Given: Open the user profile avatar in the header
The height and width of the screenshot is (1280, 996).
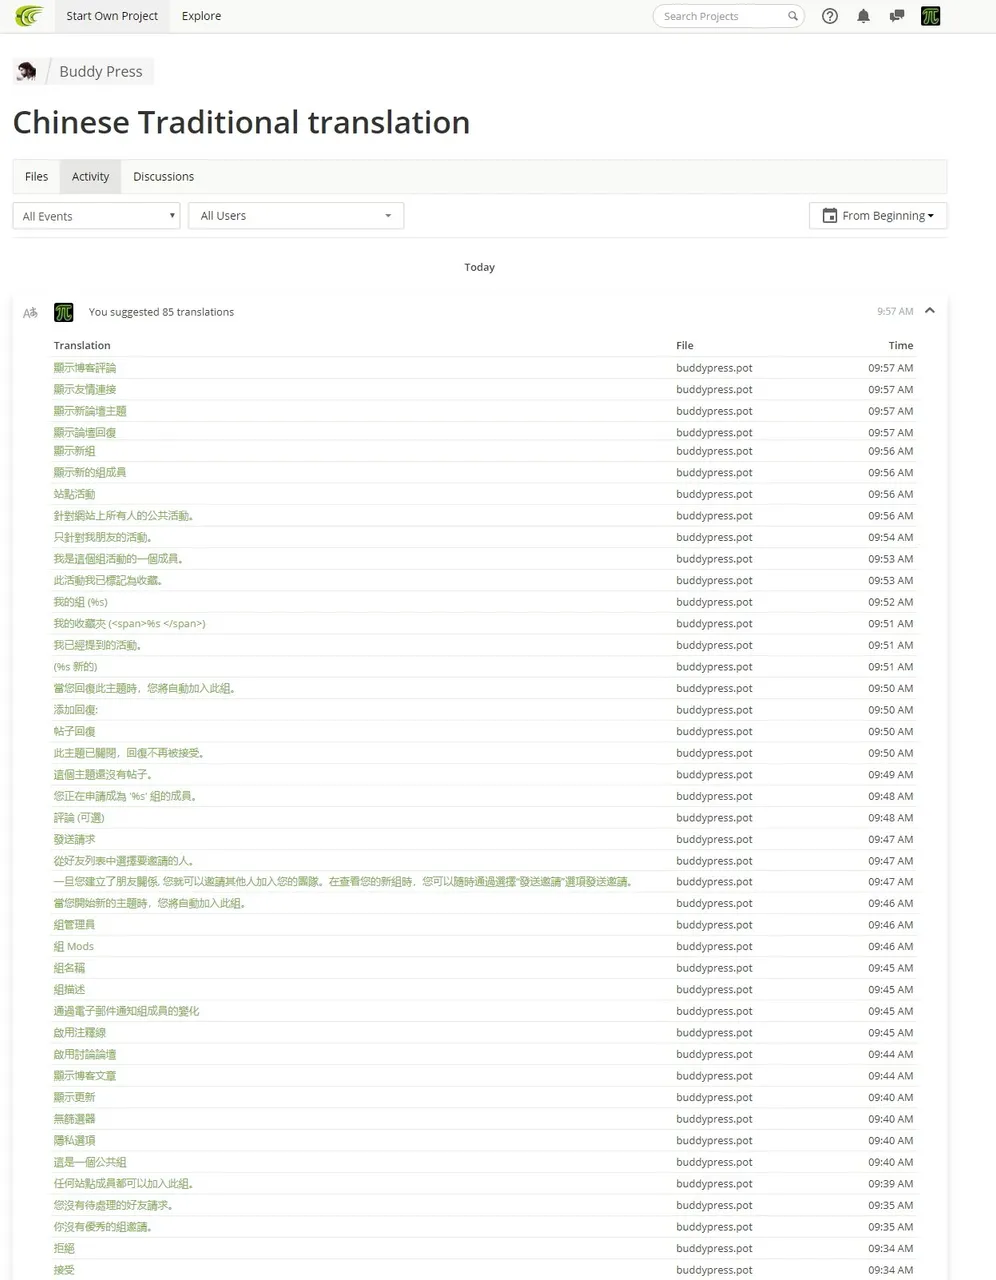Looking at the screenshot, I should point(931,16).
